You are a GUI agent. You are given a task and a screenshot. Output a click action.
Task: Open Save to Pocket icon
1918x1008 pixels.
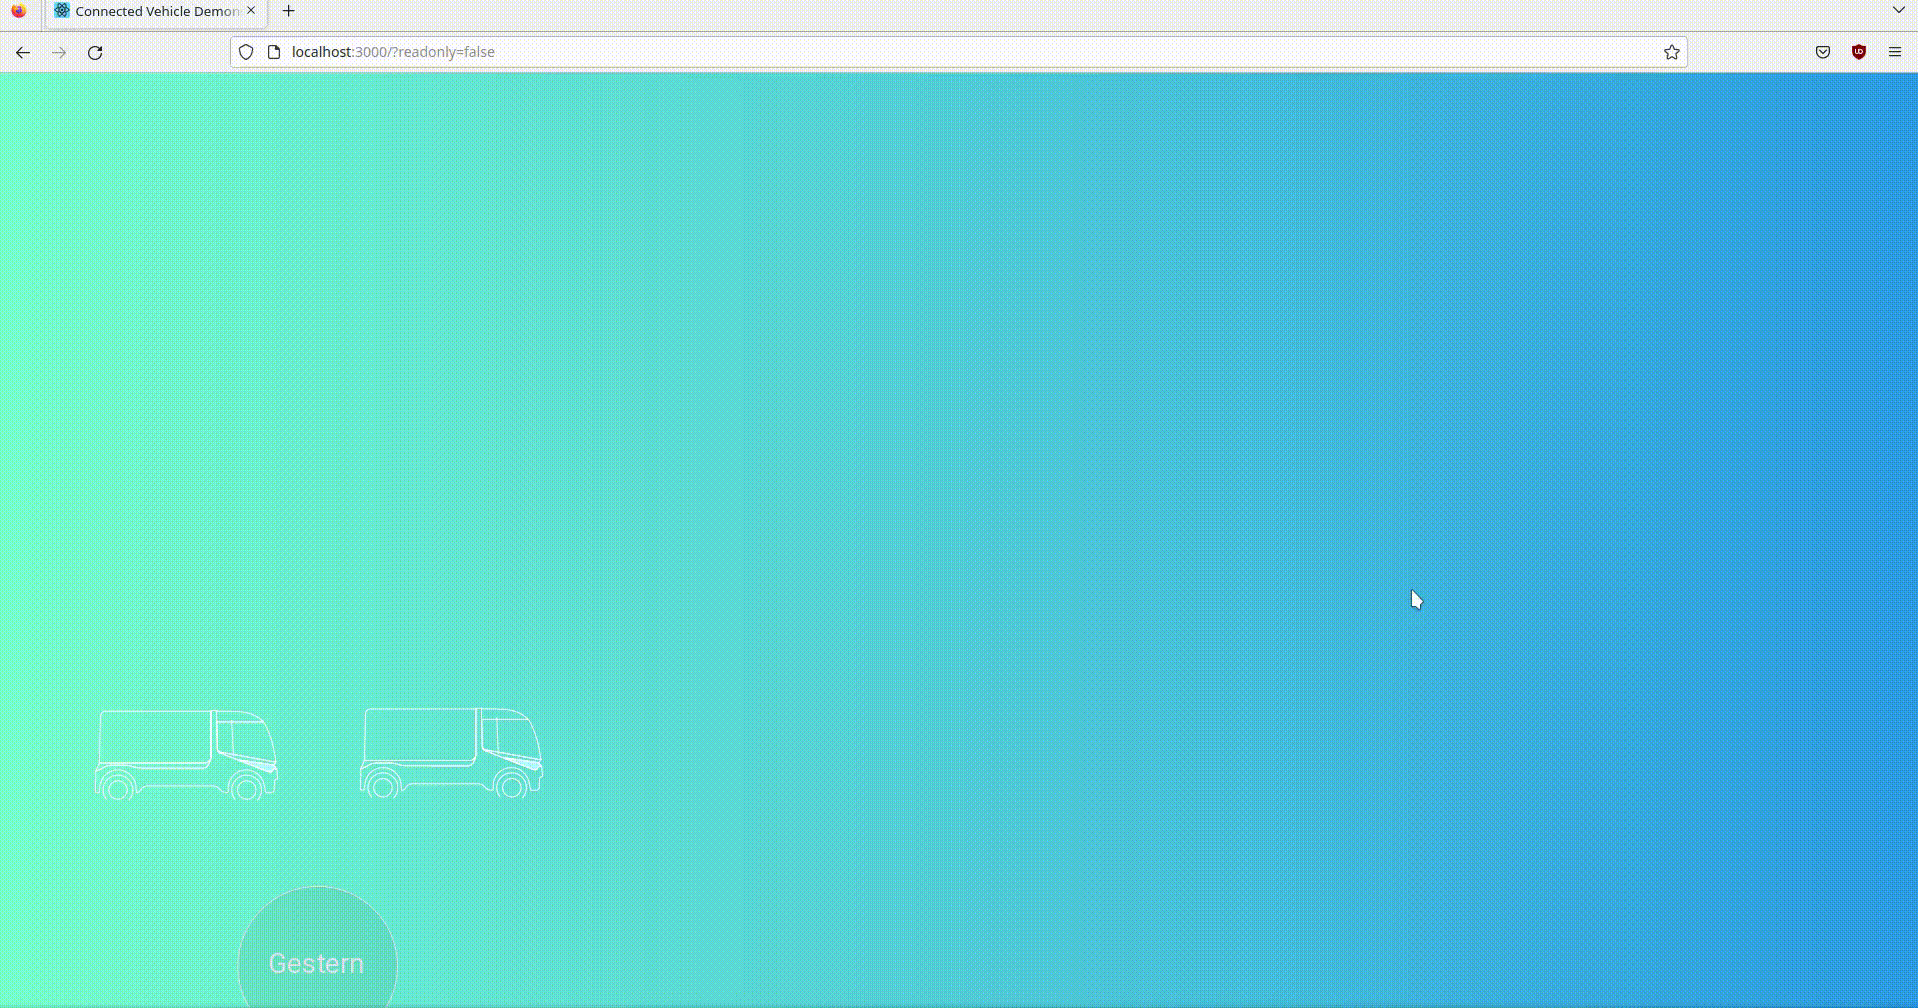coord(1823,52)
